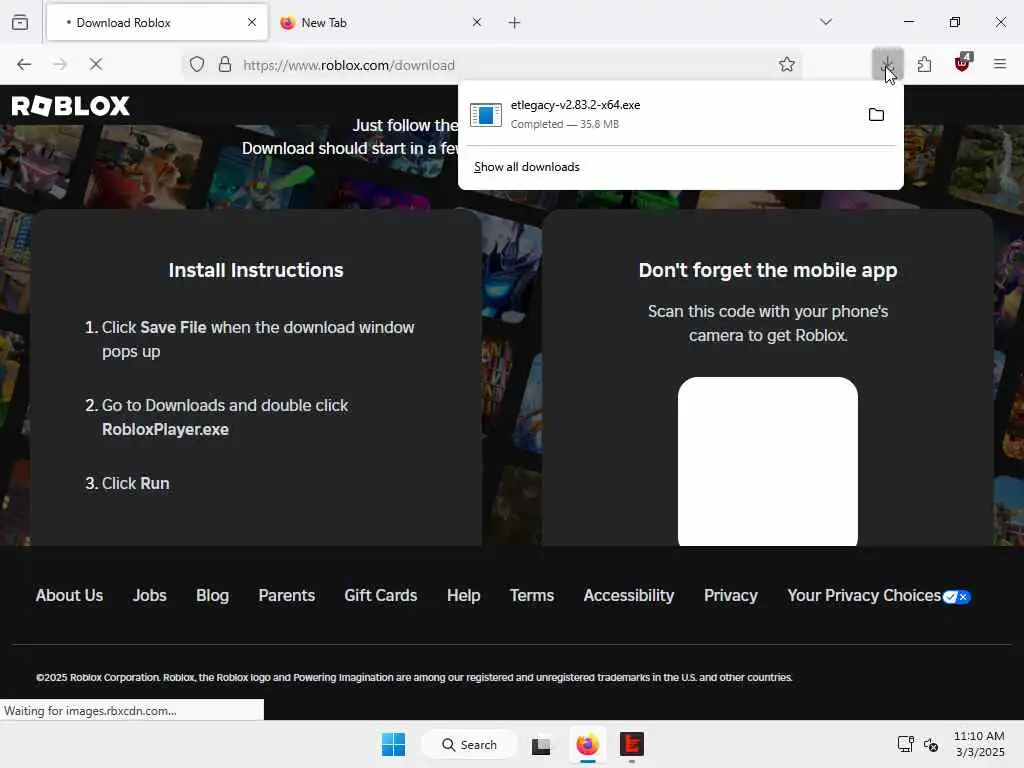Open the red ET Legacy taskbar app
The width and height of the screenshot is (1024, 768).
point(632,744)
